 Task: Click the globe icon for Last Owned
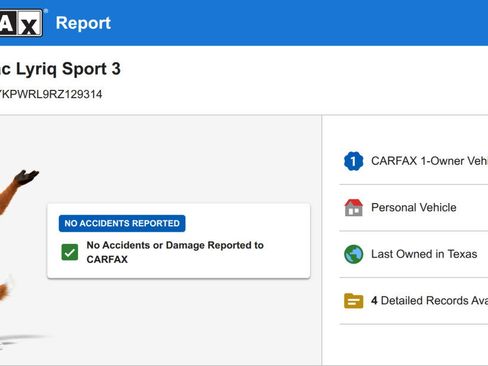(353, 254)
